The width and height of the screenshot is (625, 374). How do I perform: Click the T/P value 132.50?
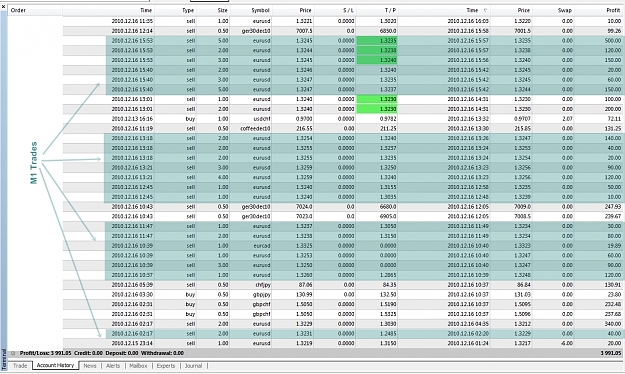388,295
